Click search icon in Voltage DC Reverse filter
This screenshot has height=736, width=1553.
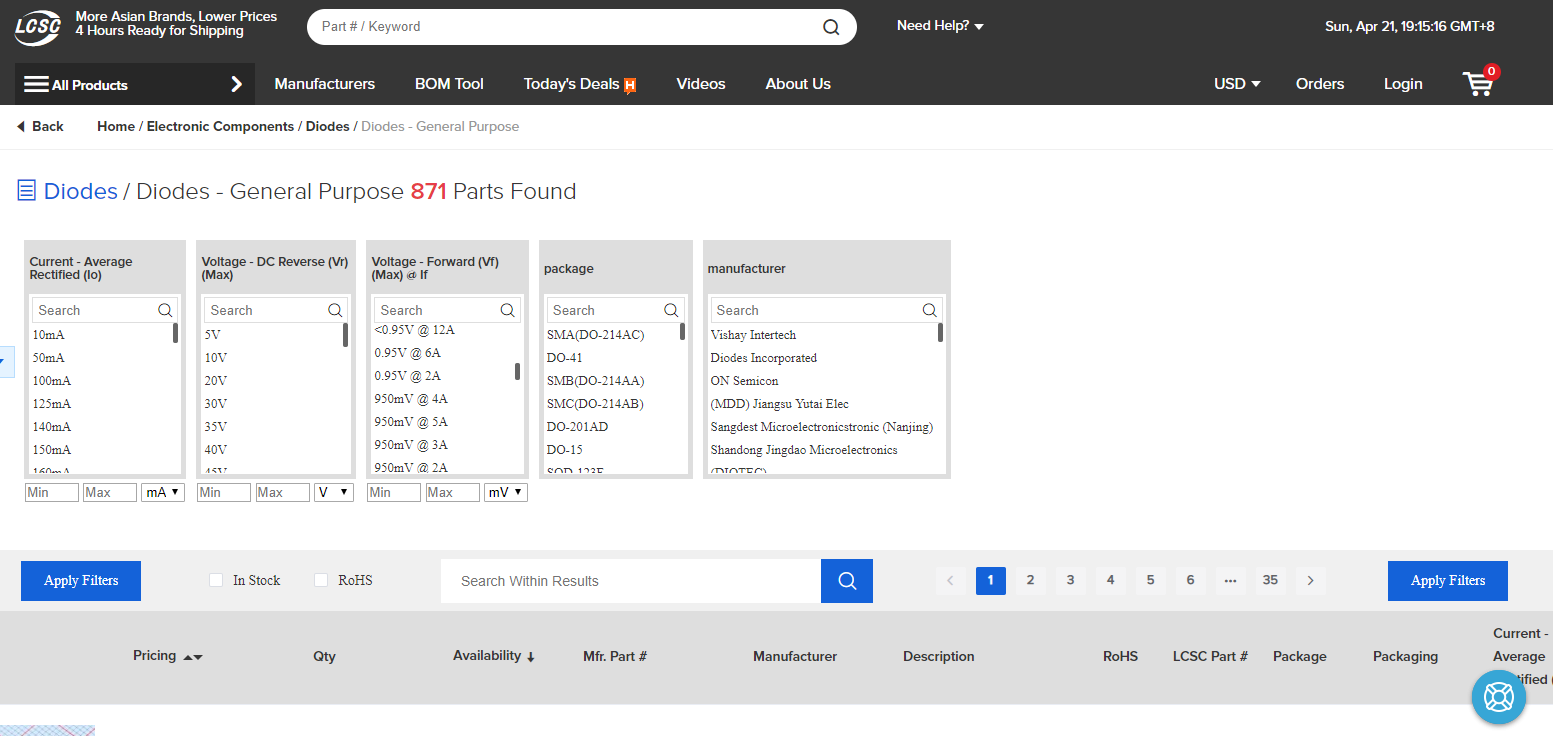click(x=335, y=310)
